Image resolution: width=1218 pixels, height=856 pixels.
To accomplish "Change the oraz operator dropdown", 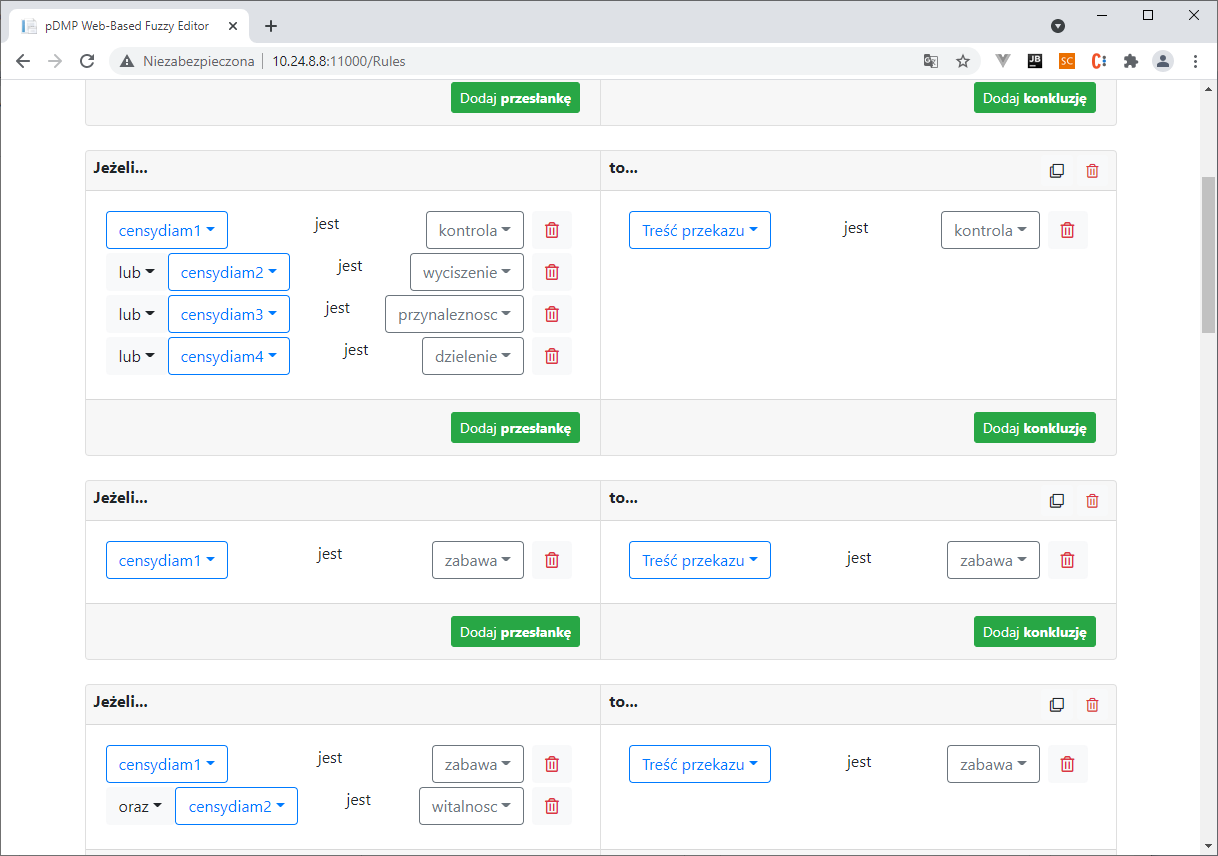I will click(x=140, y=806).
